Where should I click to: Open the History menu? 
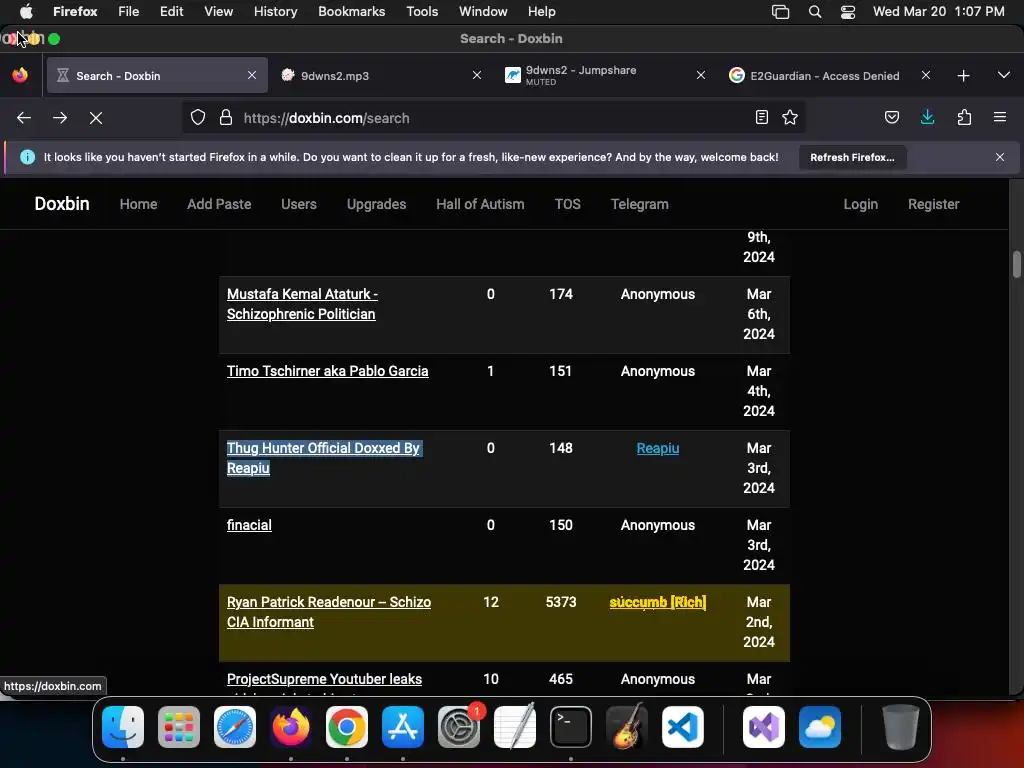(276, 12)
